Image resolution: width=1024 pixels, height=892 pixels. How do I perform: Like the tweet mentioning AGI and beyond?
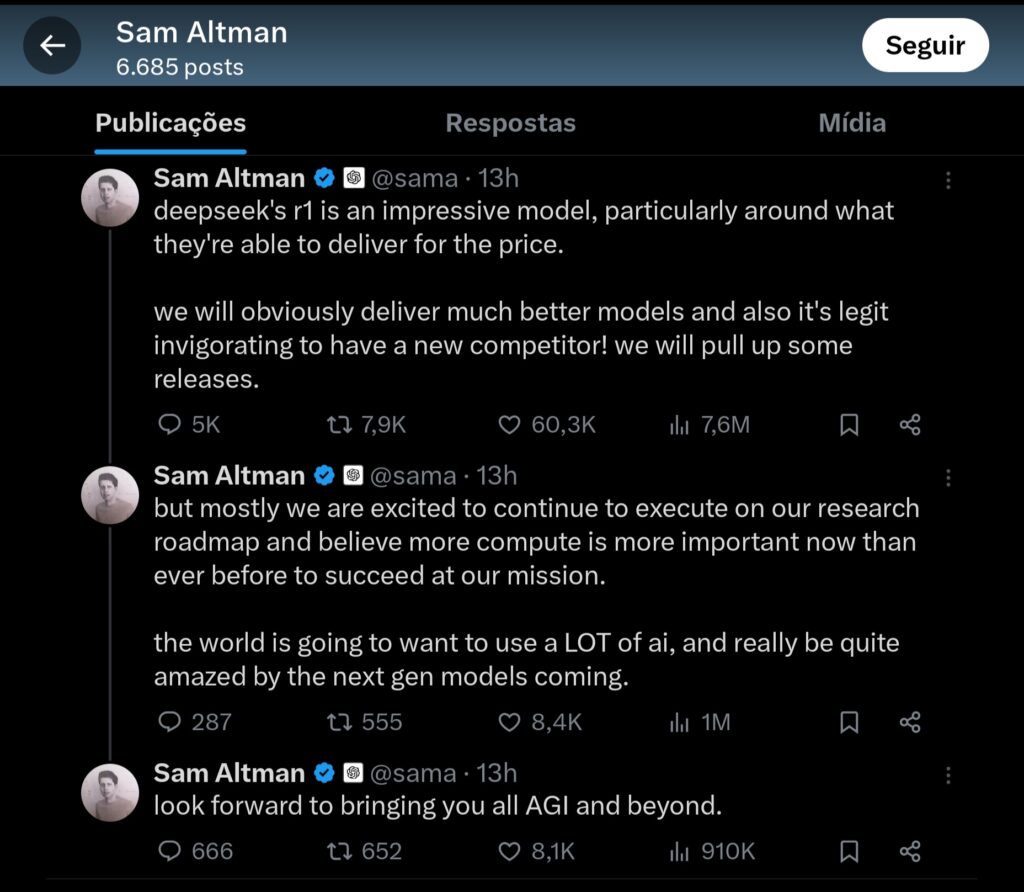510,851
